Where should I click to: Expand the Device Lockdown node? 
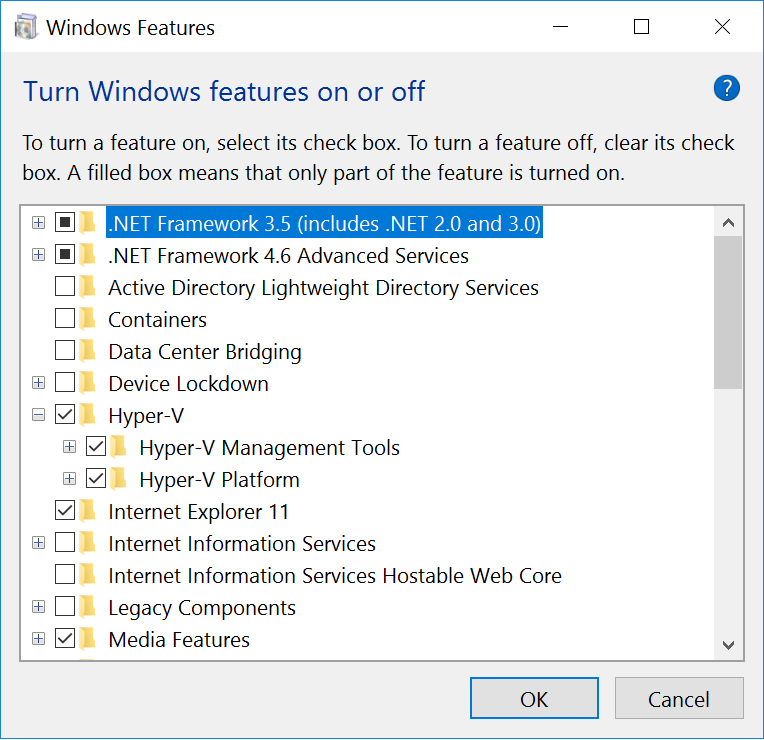(38, 383)
